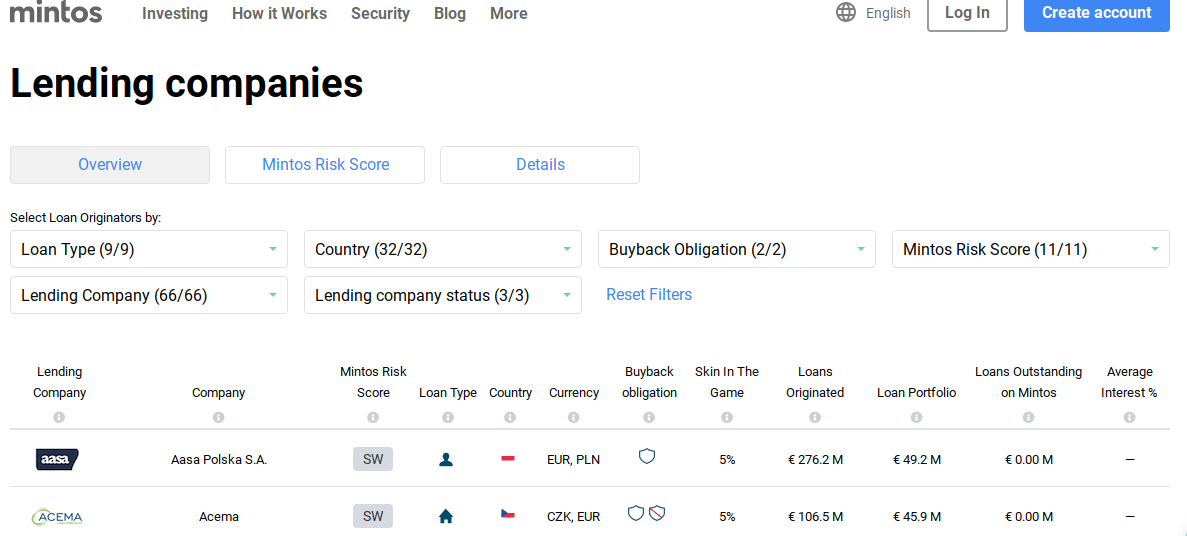Viewport: 1187px width, 536px height.
Task: Click info icon under Loan Type header
Action: coord(447,417)
